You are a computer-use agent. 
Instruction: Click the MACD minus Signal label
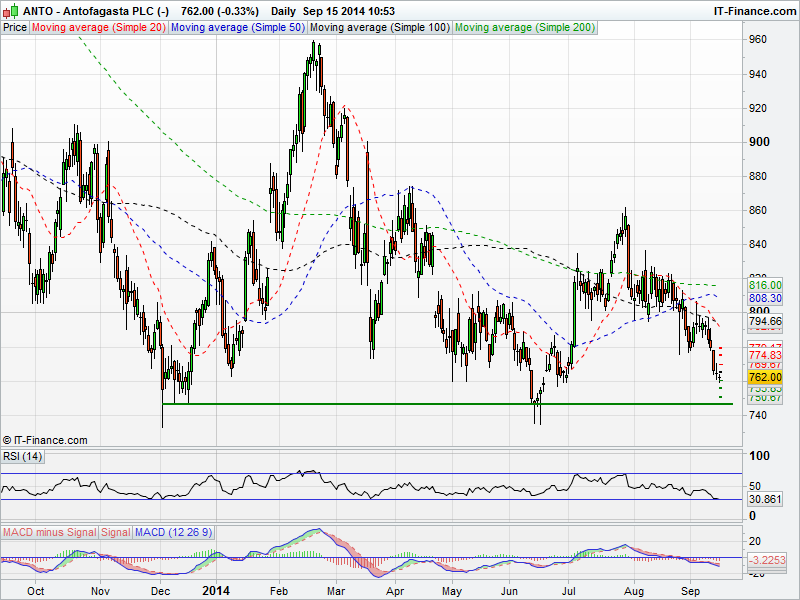(49, 530)
